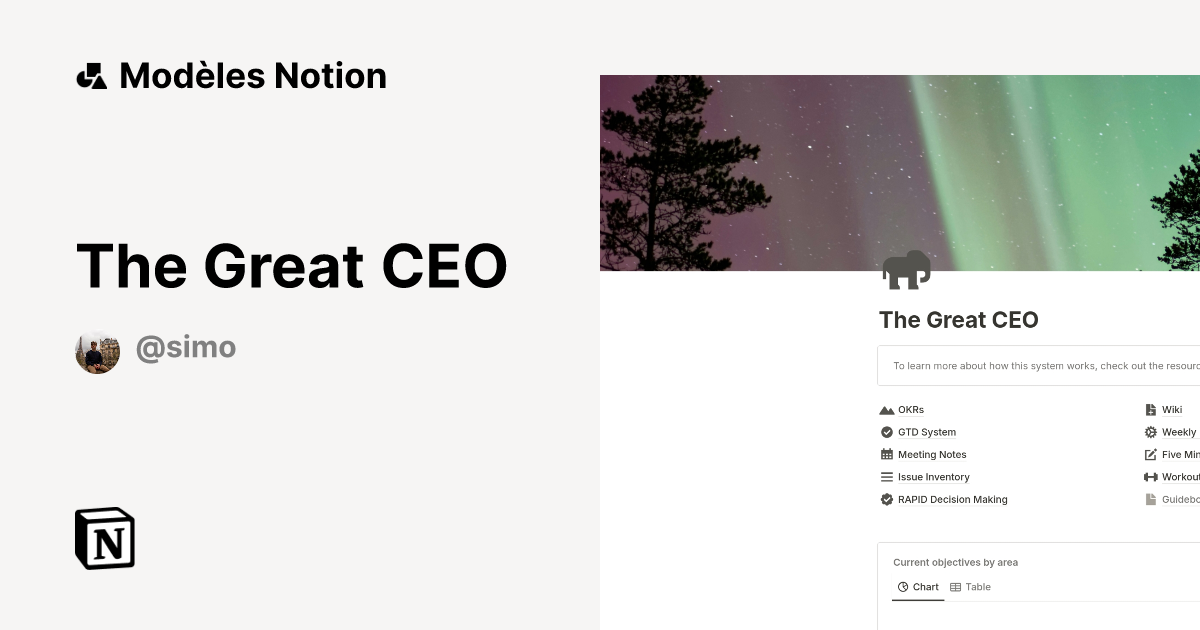The width and height of the screenshot is (1200, 630).
Task: Click the gray page icon for Guidebook
Action: (1150, 499)
